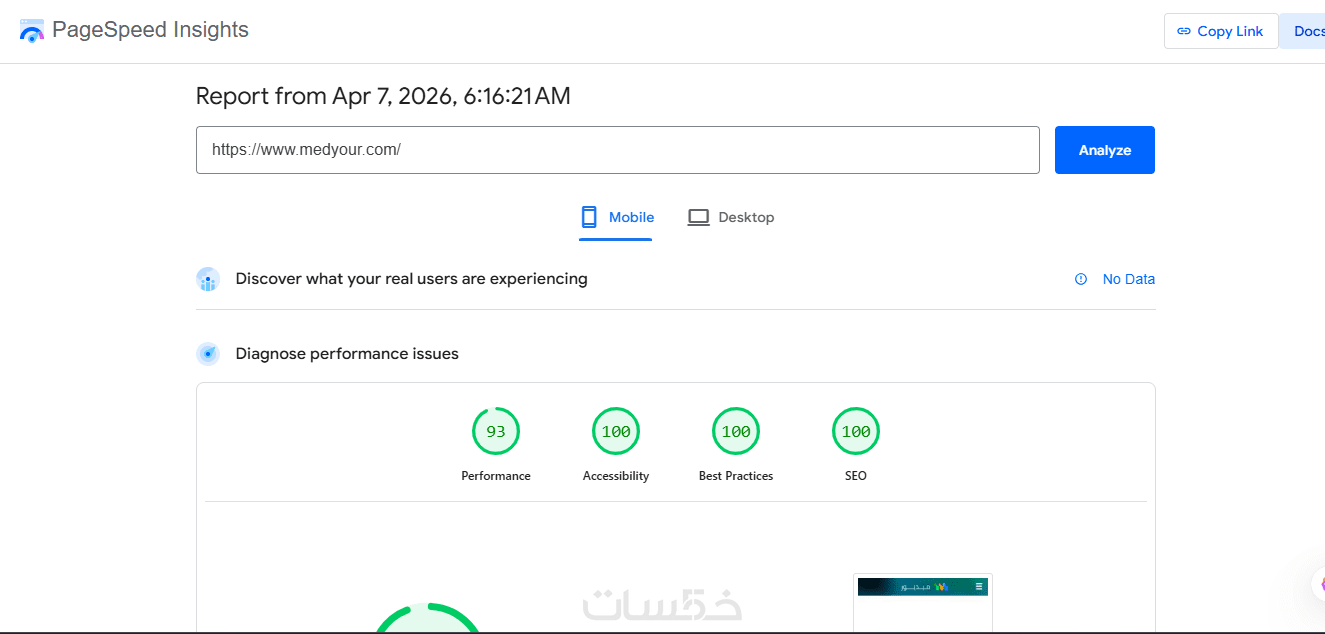Click the No Data info icon
The width and height of the screenshot is (1325, 634).
(x=1081, y=279)
